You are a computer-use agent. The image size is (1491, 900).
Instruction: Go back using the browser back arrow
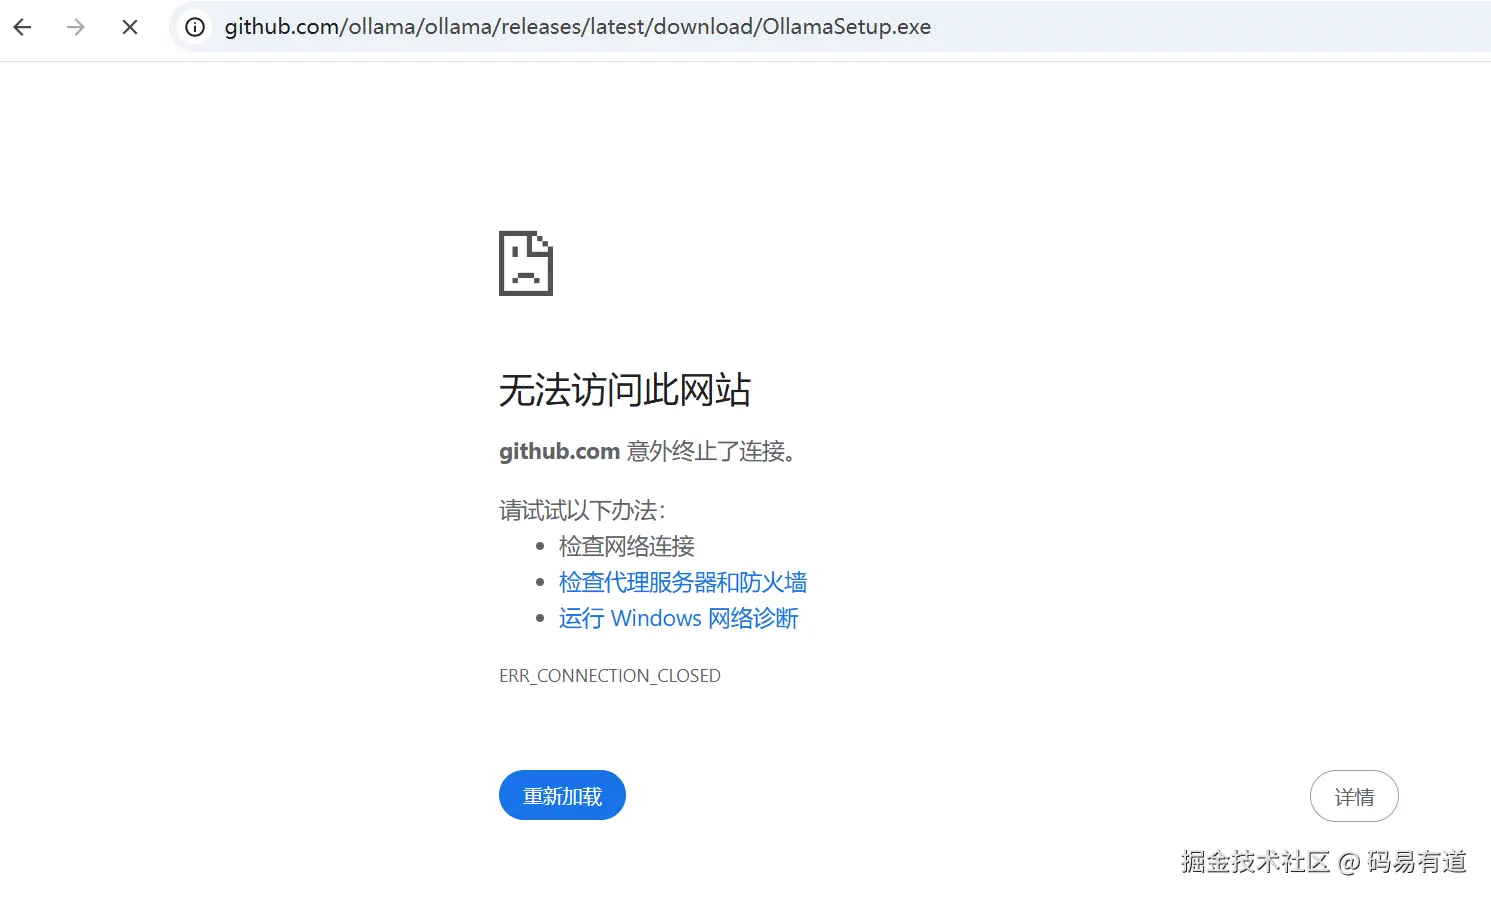22,27
